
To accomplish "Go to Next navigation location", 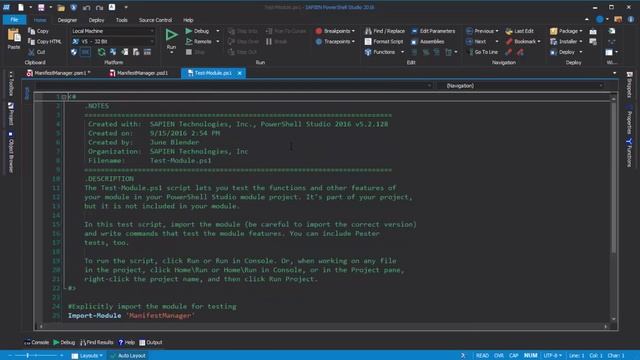I will pyautogui.click(x=482, y=42).
